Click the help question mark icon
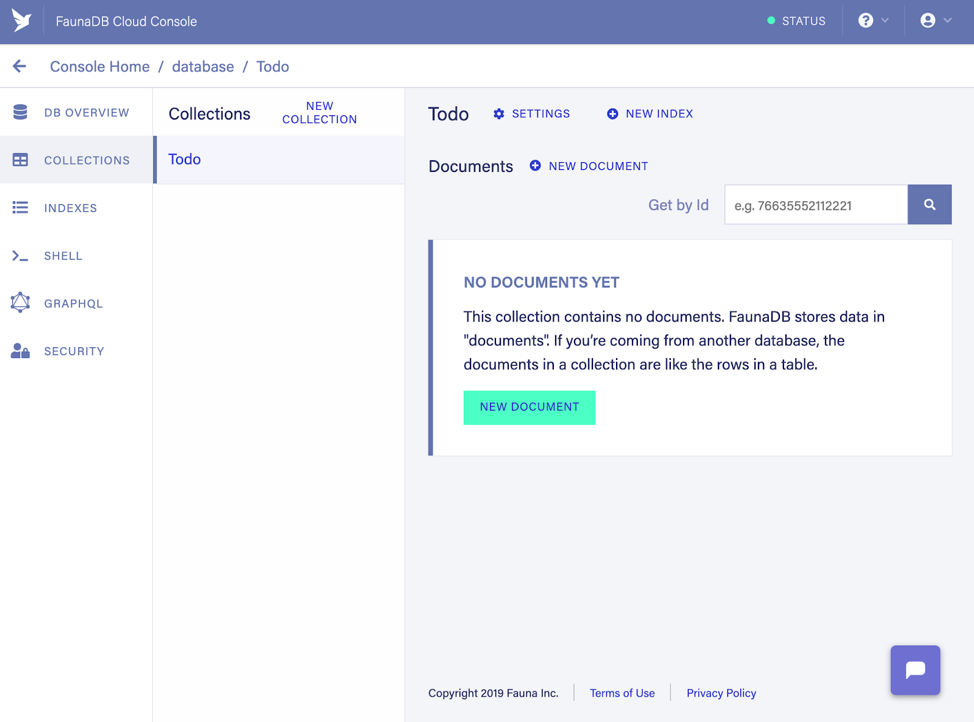 pos(865,21)
